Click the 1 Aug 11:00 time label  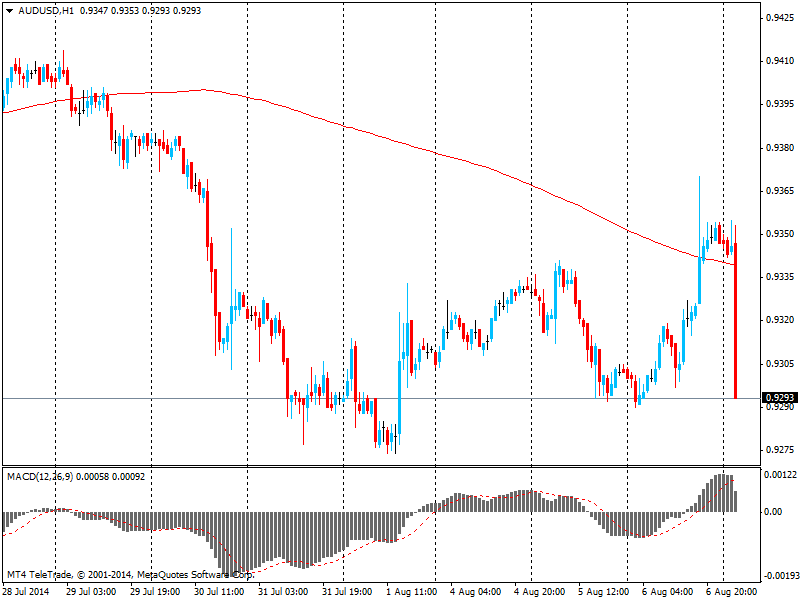(x=412, y=591)
